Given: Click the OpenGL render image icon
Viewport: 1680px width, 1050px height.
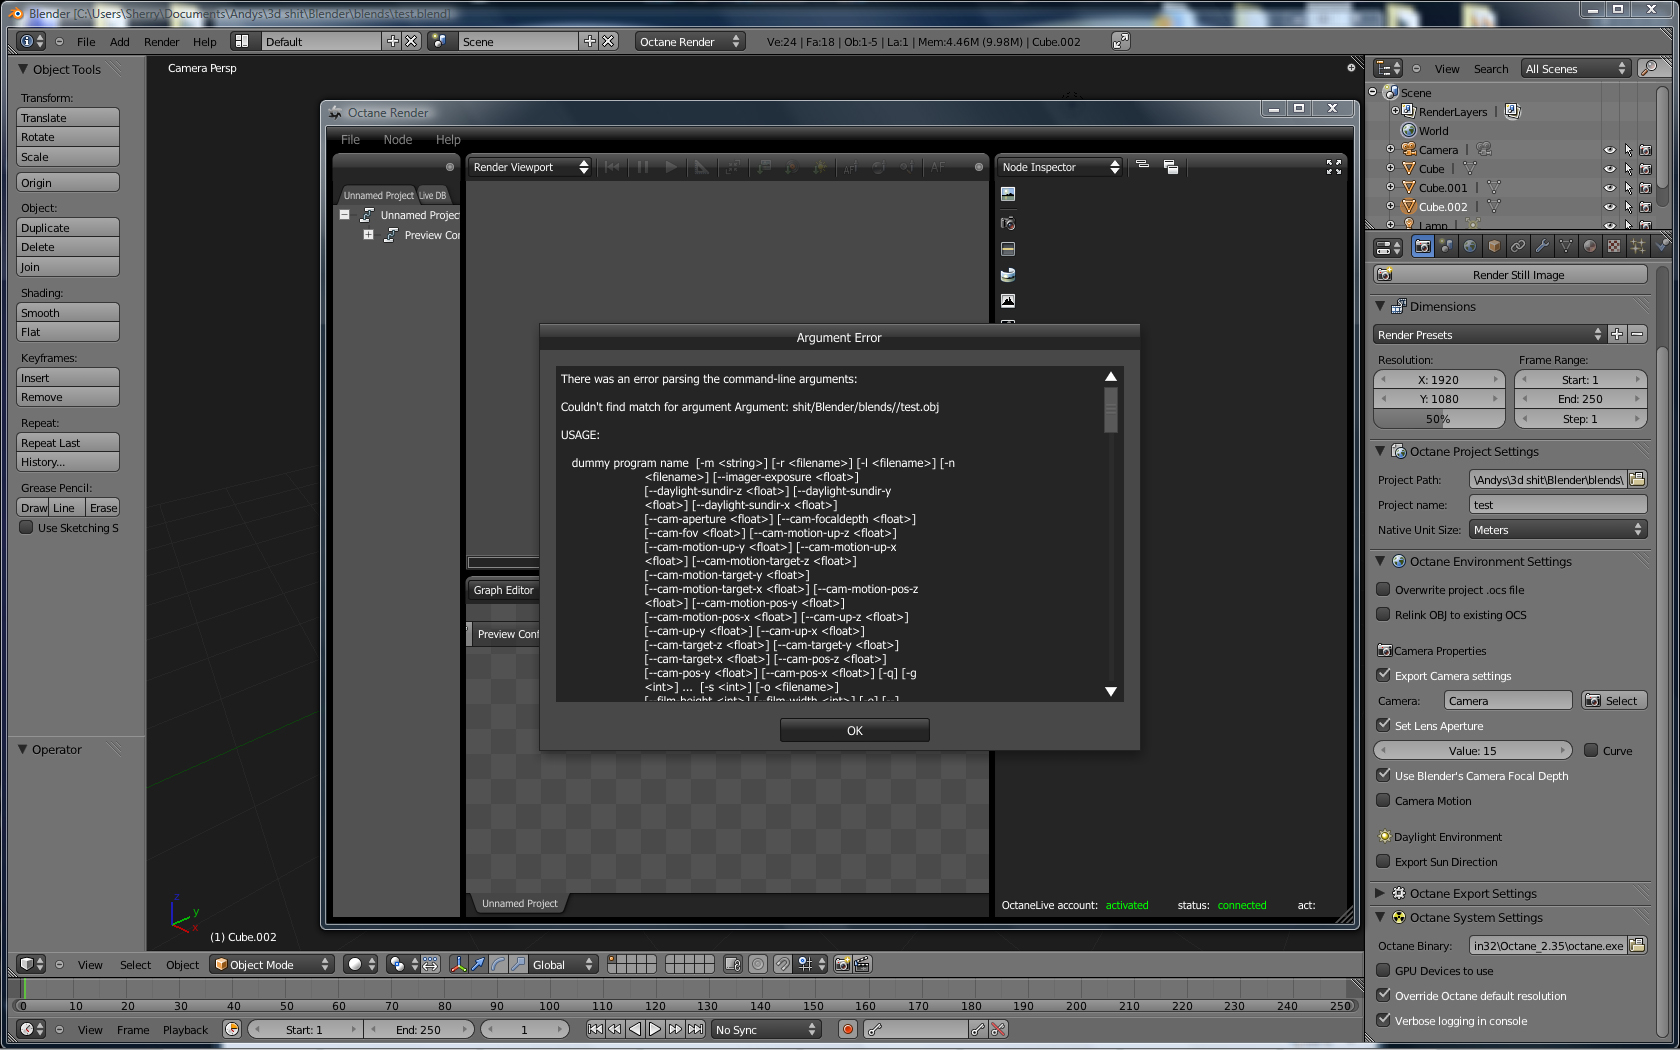Looking at the screenshot, I should point(842,964).
